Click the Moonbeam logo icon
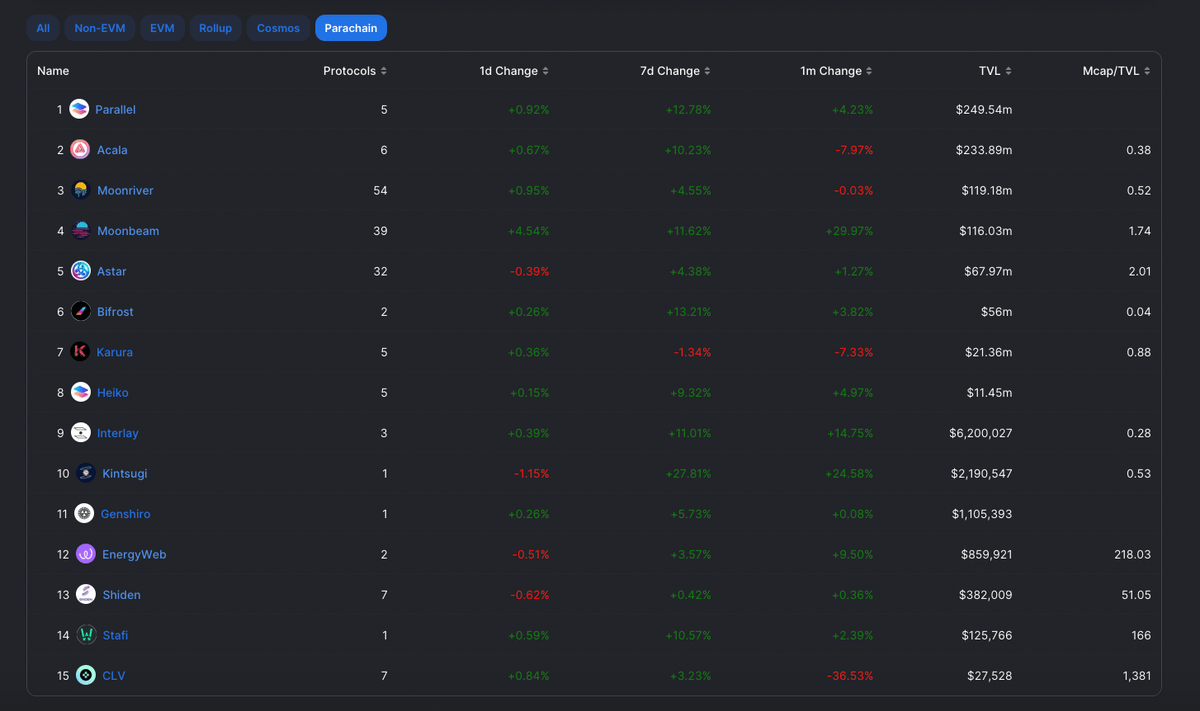1200x711 pixels. click(81, 231)
